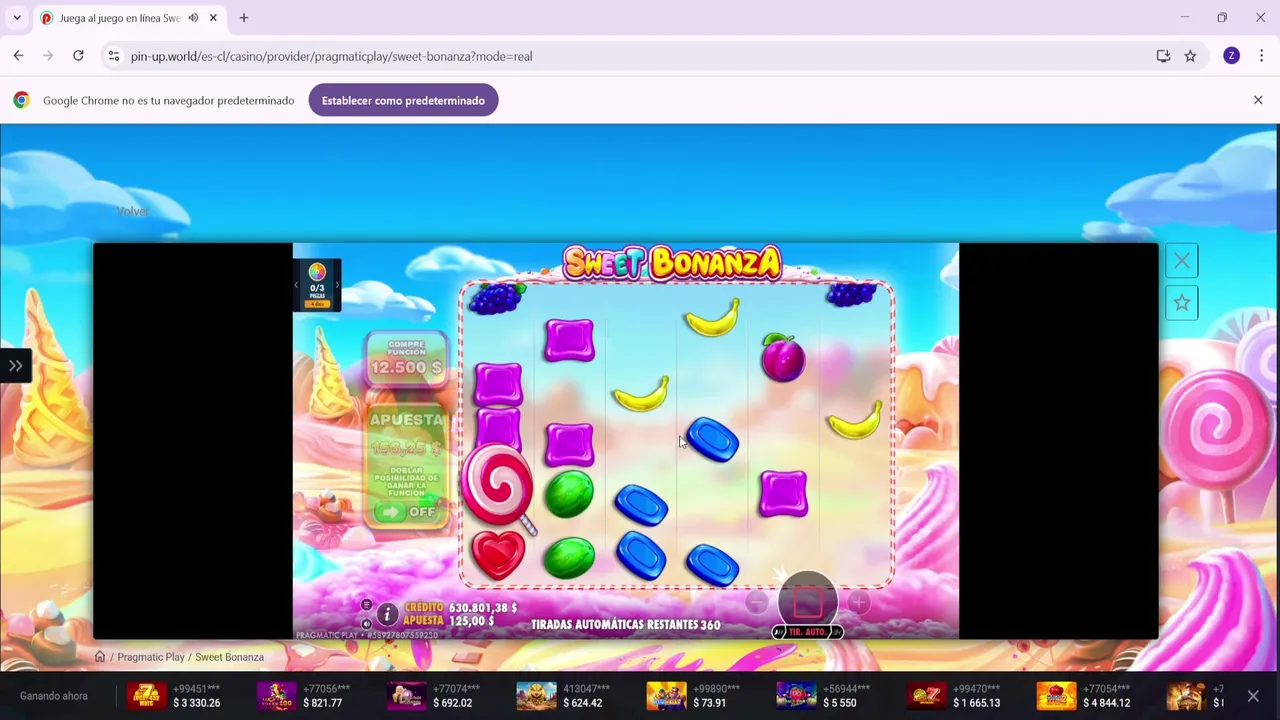
Task: Reload the page in Chrome
Action: pos(78,56)
